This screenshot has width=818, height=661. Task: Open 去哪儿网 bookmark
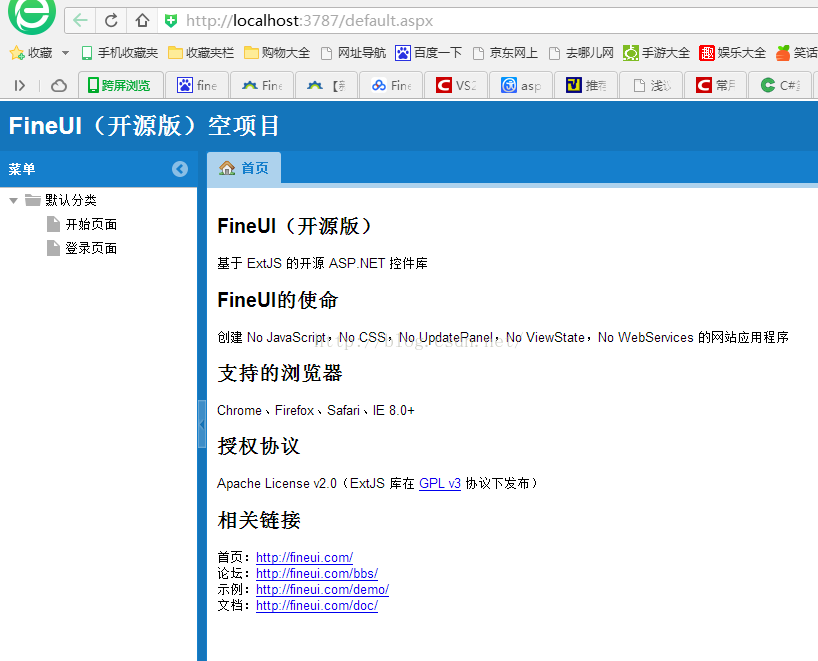point(581,53)
